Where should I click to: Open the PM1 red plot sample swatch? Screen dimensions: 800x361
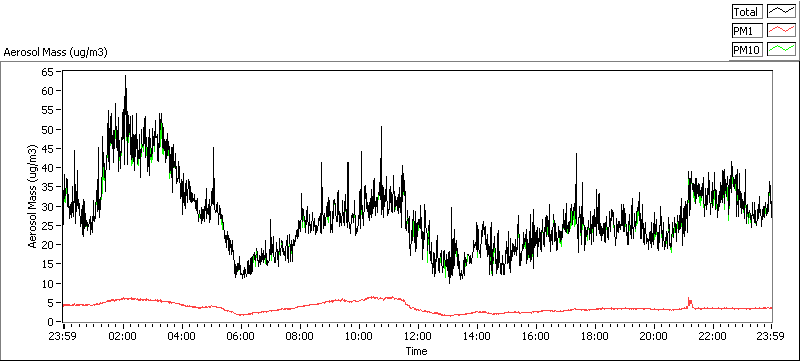(x=782, y=31)
